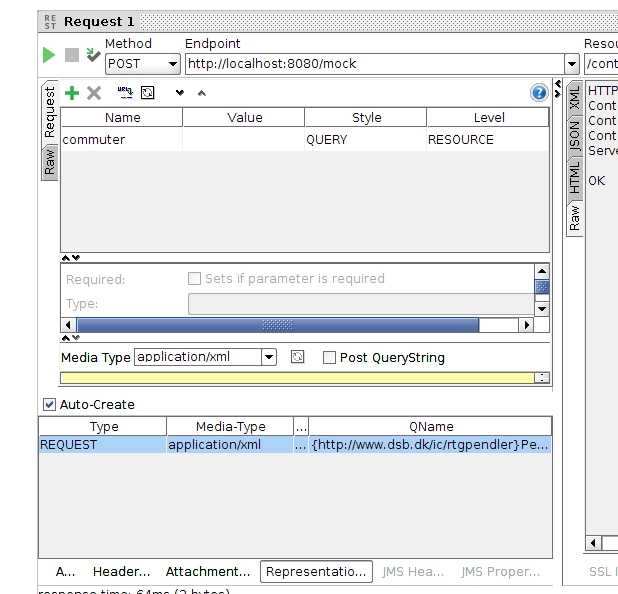Click the icon next to Media Type dropdown
The image size is (618, 594).
[x=297, y=357]
